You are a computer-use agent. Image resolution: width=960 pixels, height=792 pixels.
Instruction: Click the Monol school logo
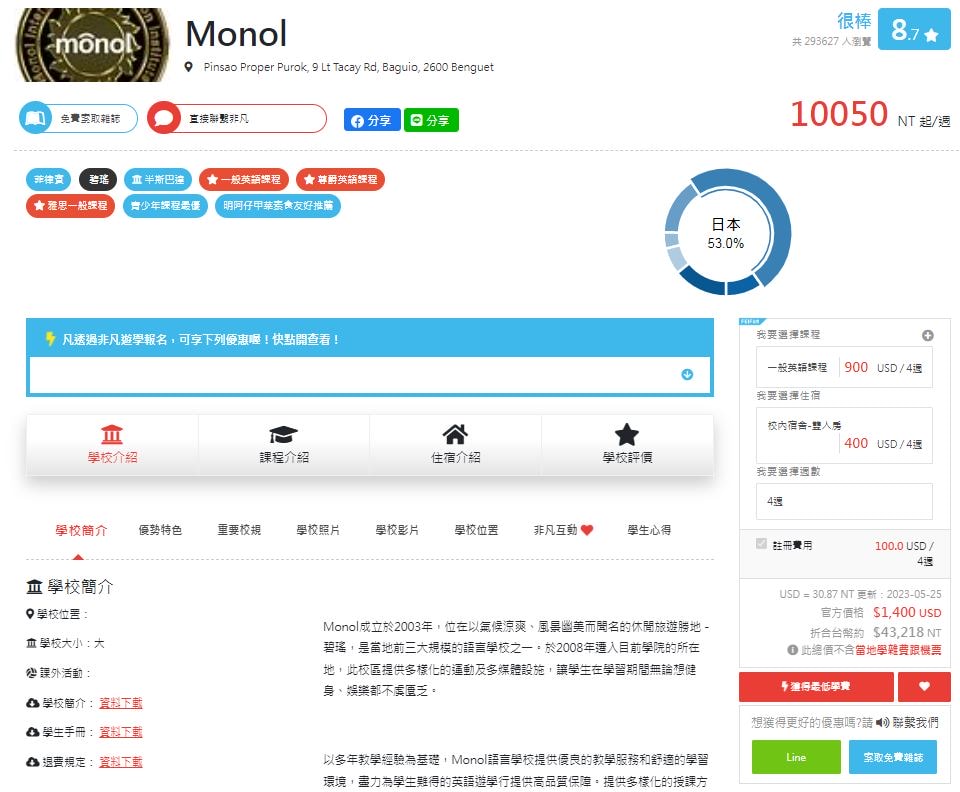(x=92, y=45)
